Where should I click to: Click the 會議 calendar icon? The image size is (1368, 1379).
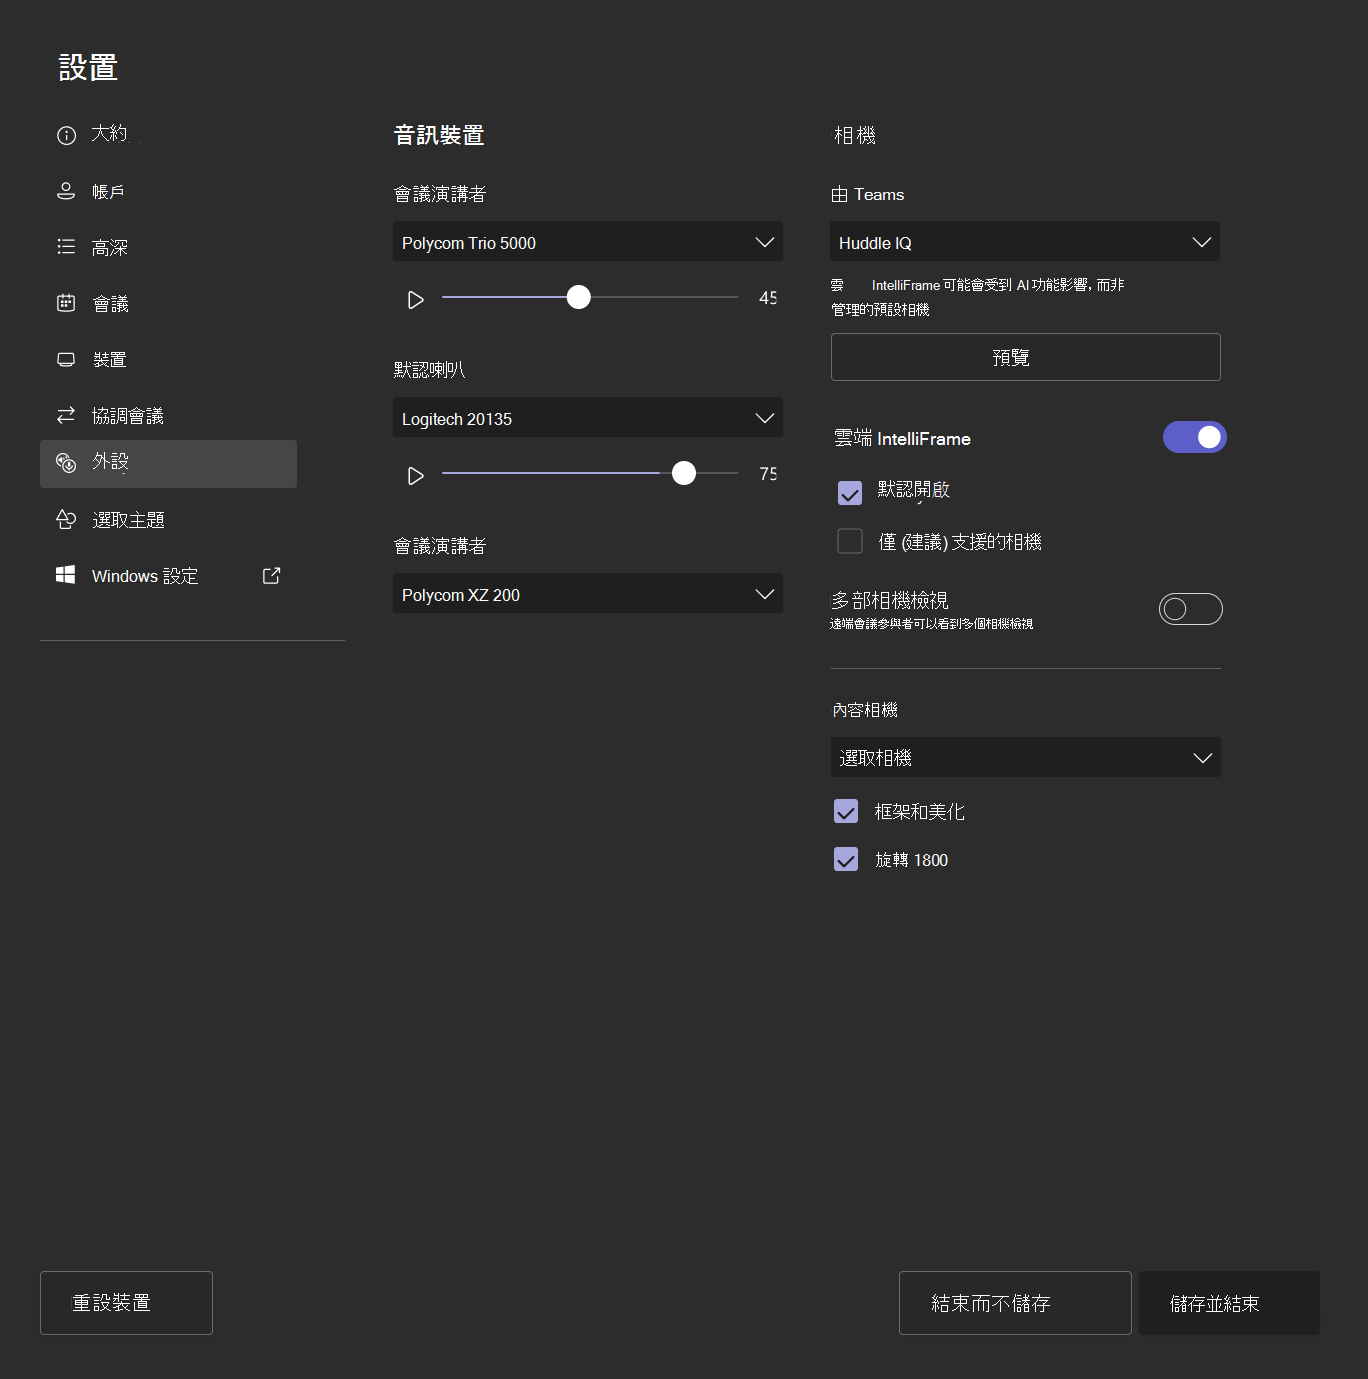(x=65, y=303)
